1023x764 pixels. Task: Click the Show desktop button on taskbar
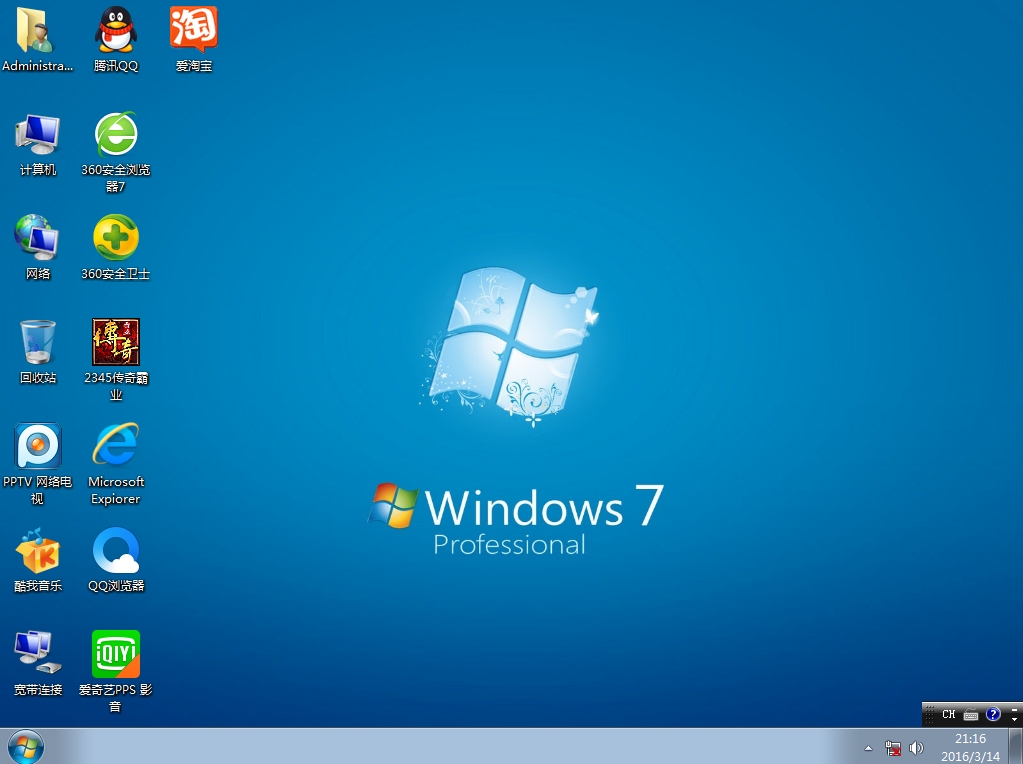coord(1015,746)
